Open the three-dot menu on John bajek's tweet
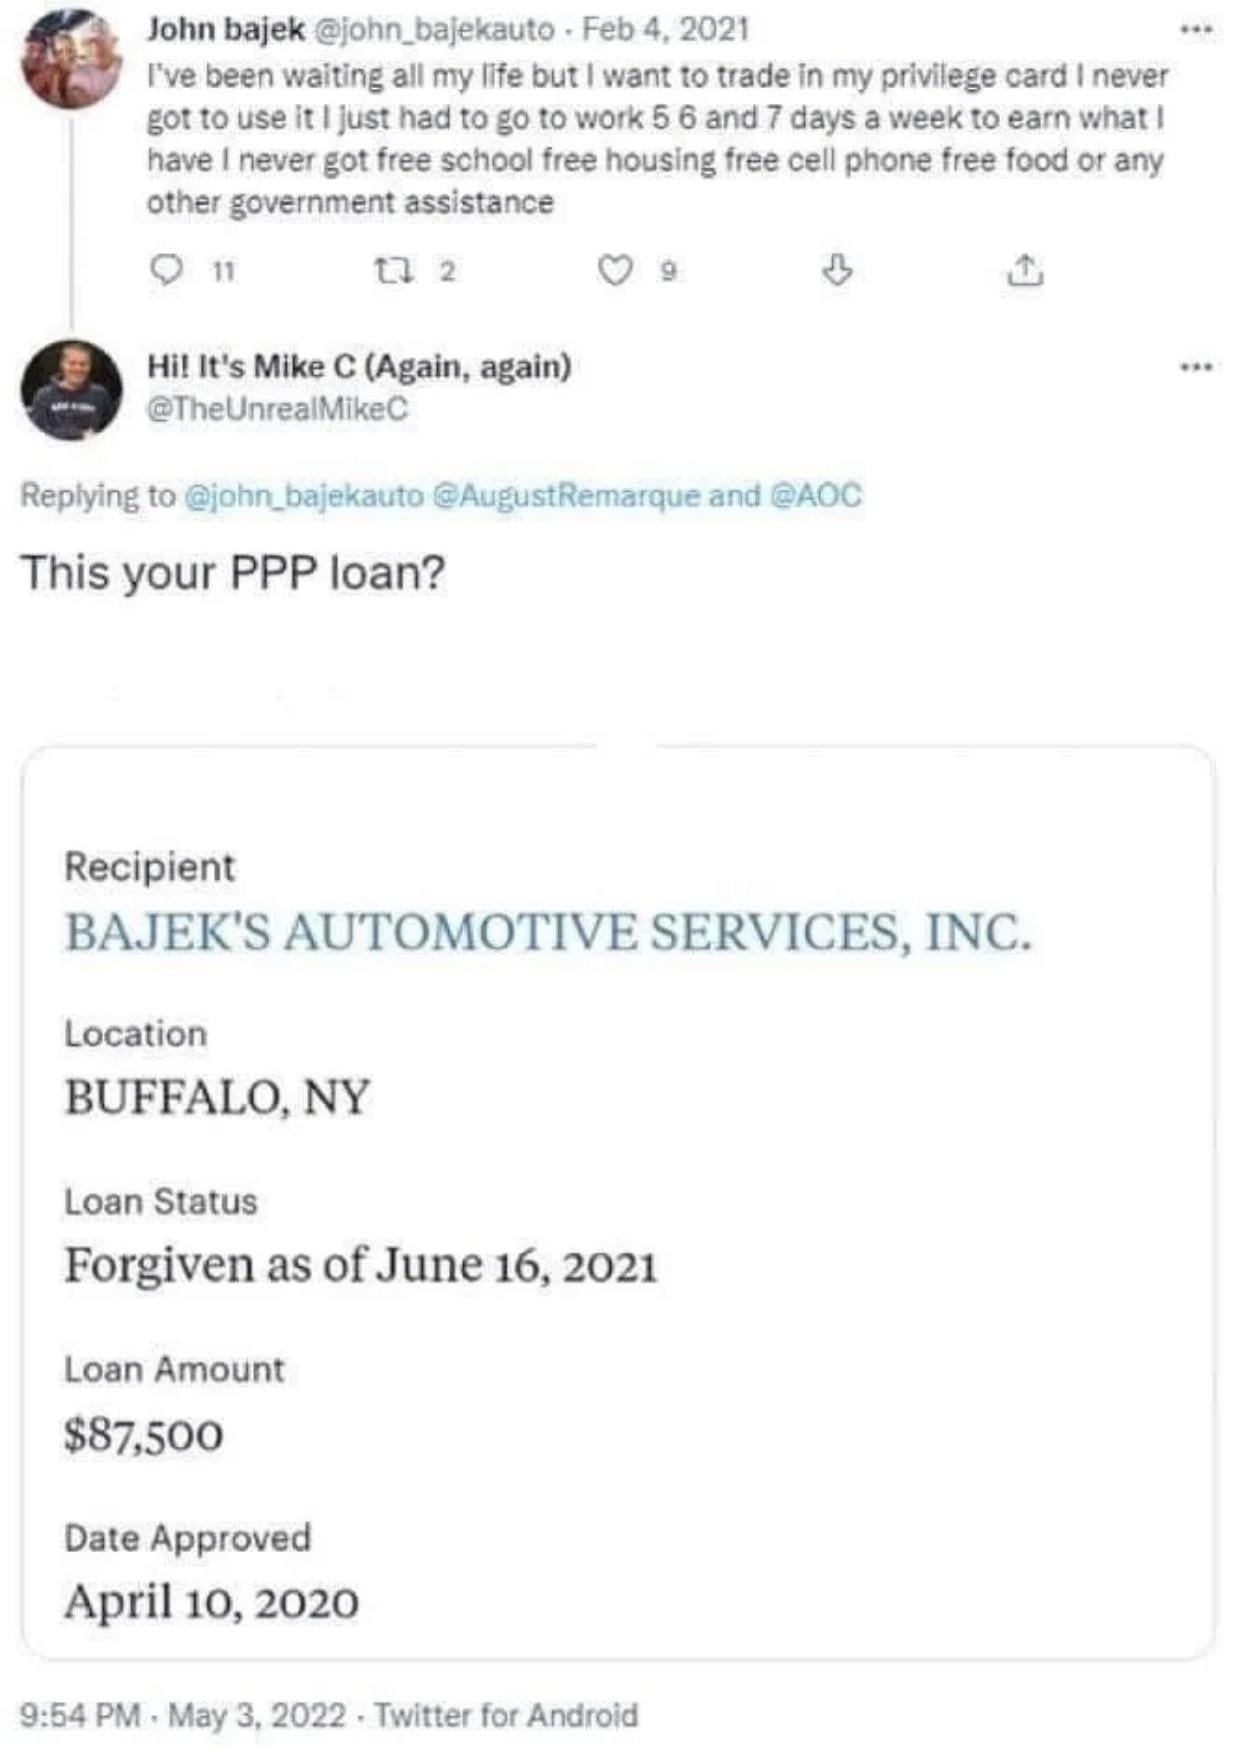The image size is (1242, 1755). click(x=1196, y=30)
